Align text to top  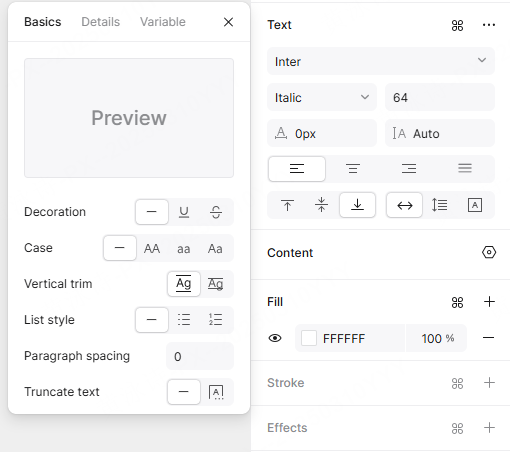(287, 205)
